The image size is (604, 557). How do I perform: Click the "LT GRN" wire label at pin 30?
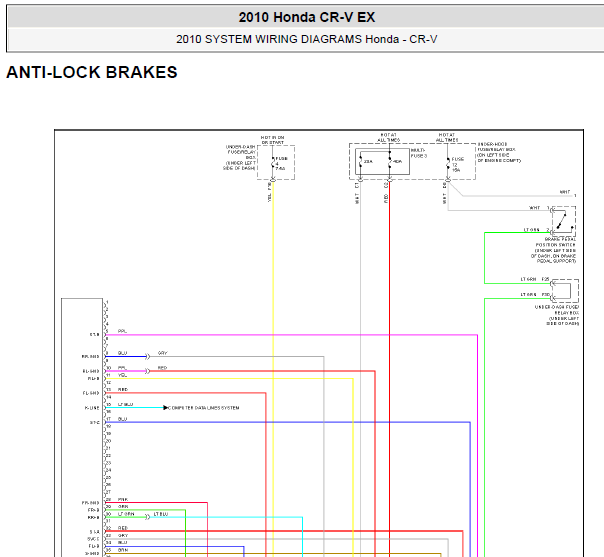(126, 514)
